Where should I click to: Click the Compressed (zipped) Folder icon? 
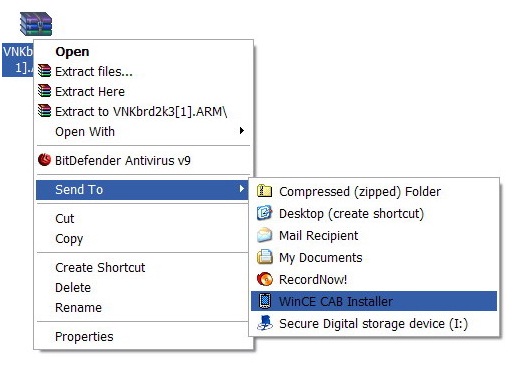(265, 191)
